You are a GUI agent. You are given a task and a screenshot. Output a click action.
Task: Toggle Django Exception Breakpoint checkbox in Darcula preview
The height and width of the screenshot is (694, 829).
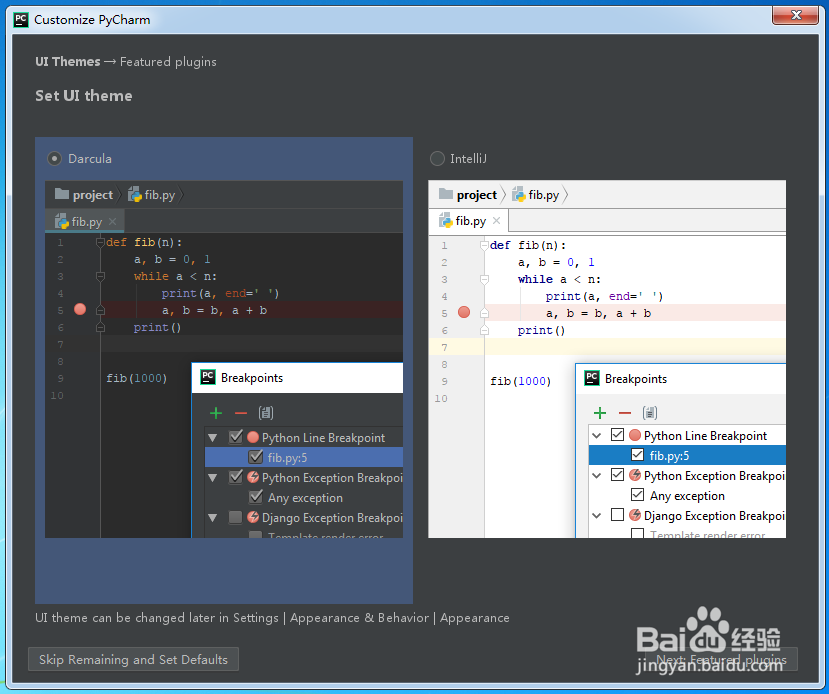tap(236, 517)
